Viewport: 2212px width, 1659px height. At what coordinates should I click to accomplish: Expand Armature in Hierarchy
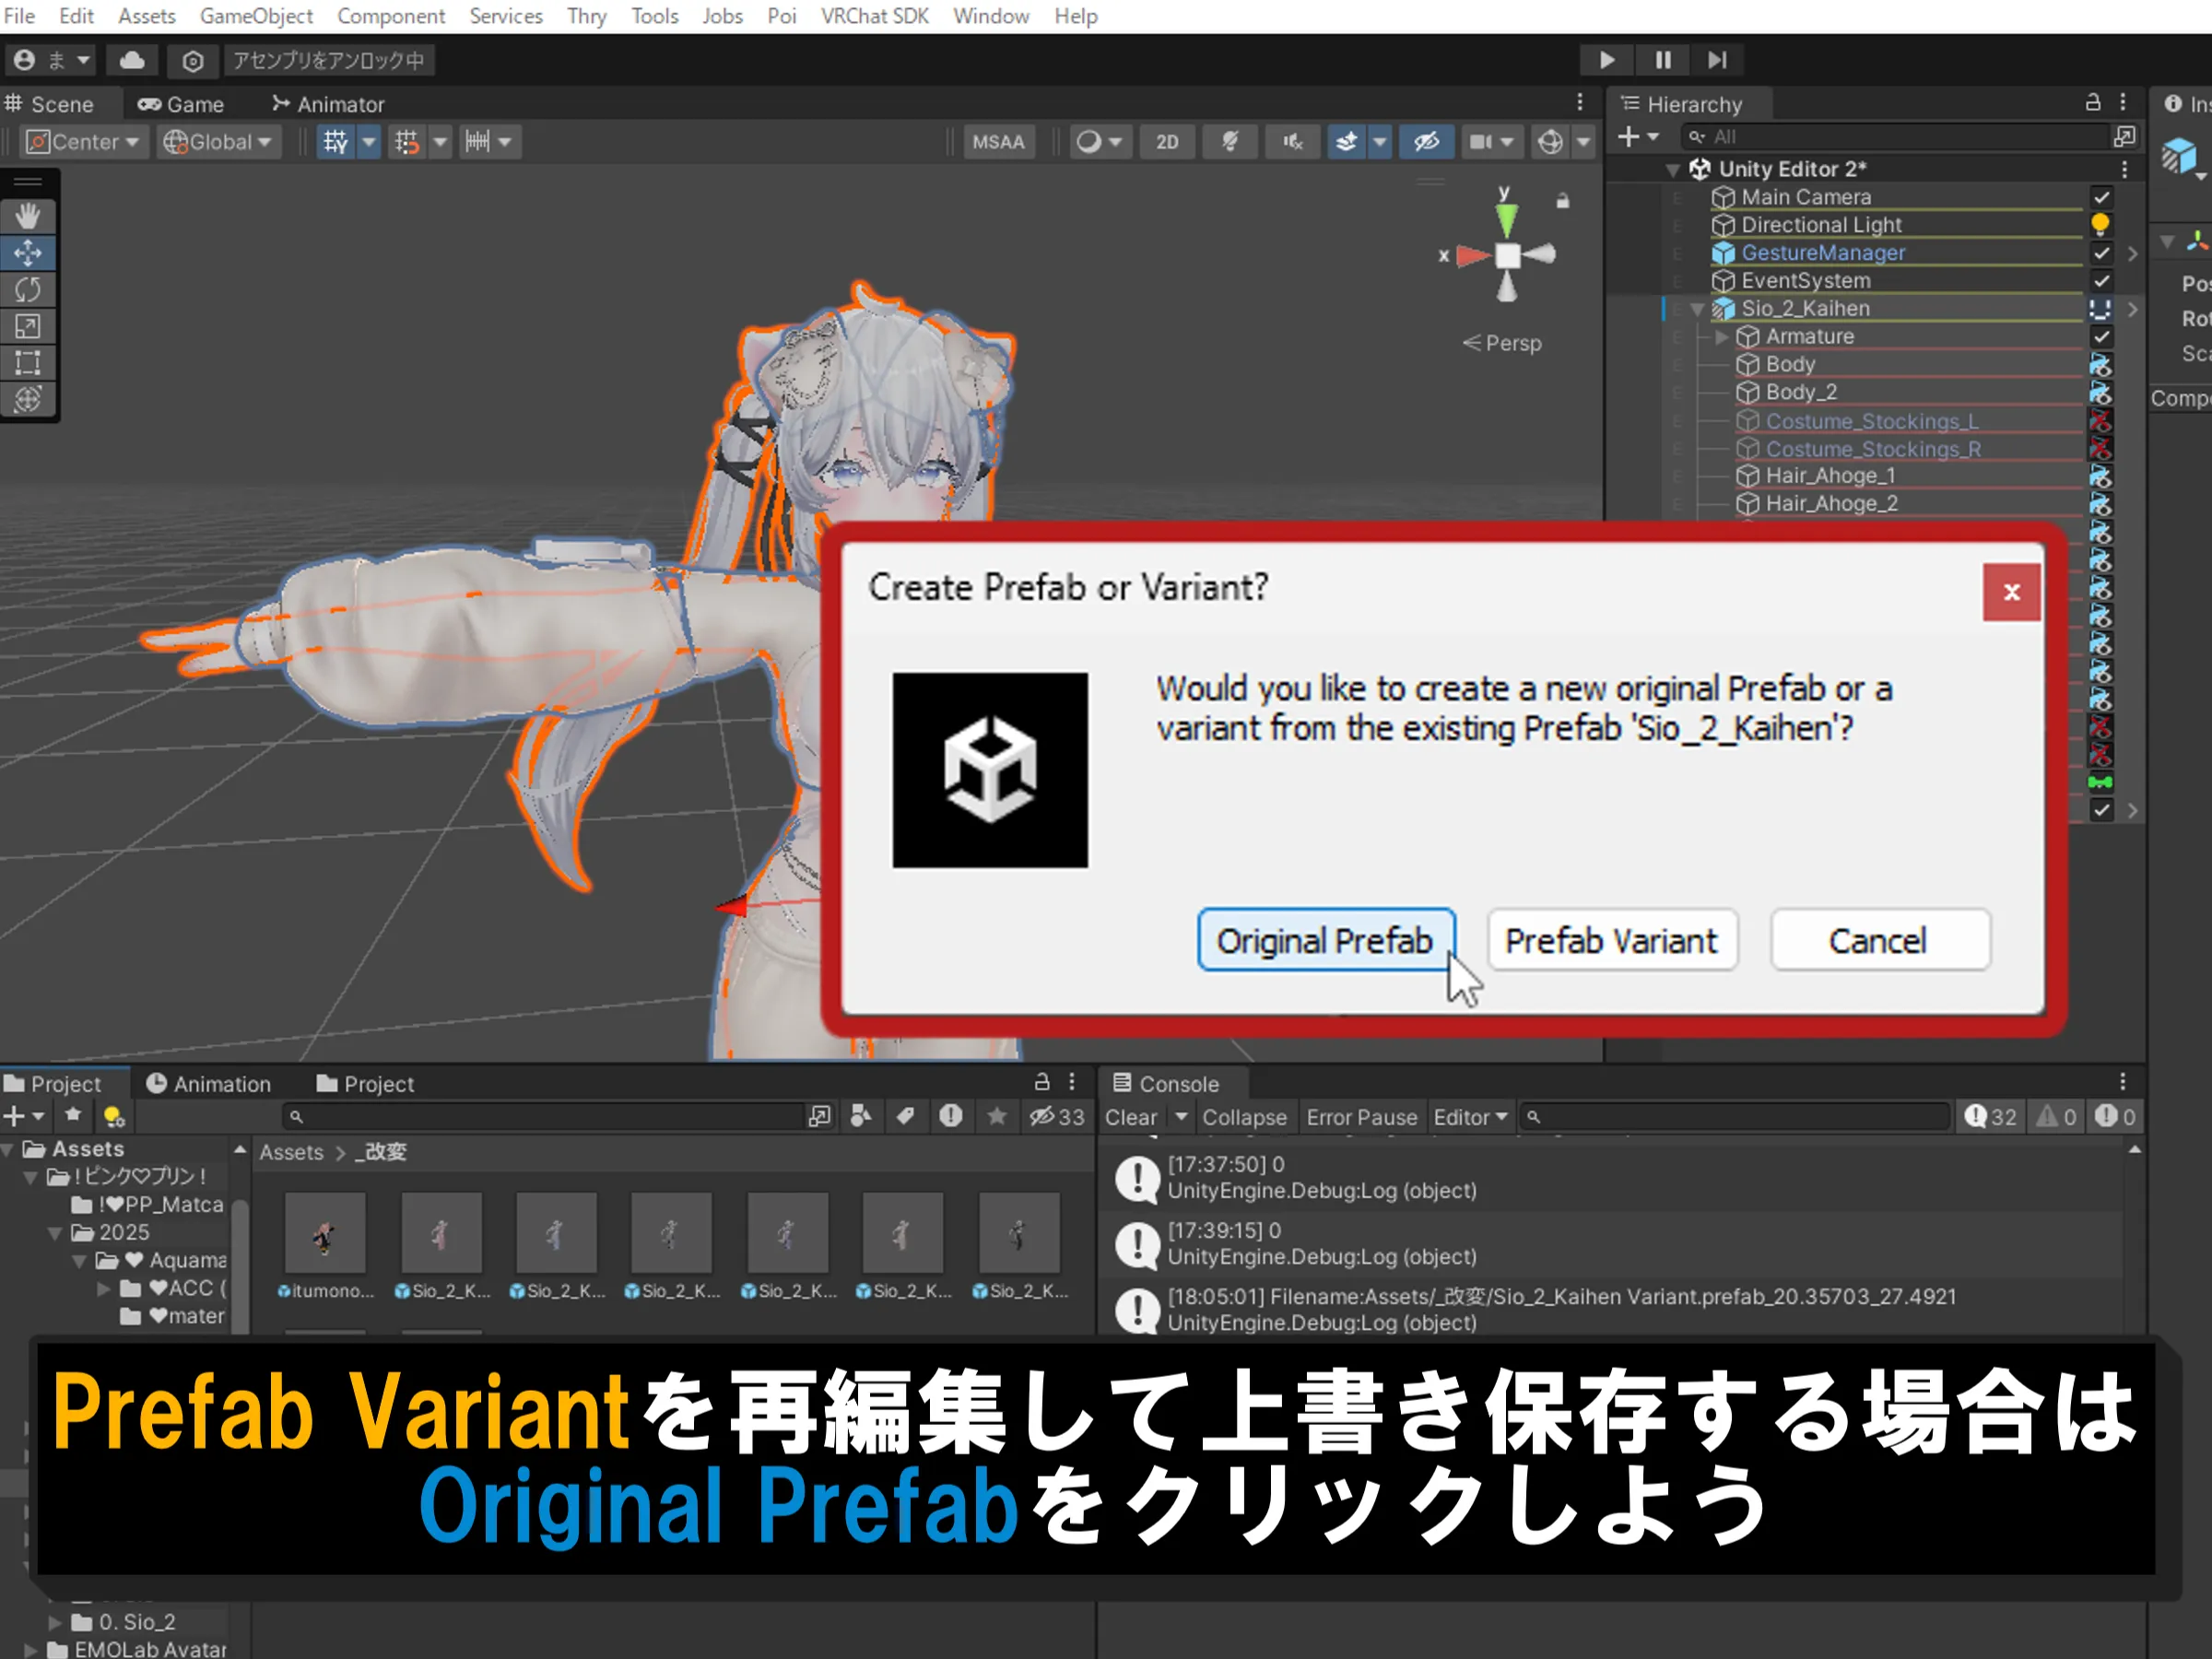[1721, 337]
